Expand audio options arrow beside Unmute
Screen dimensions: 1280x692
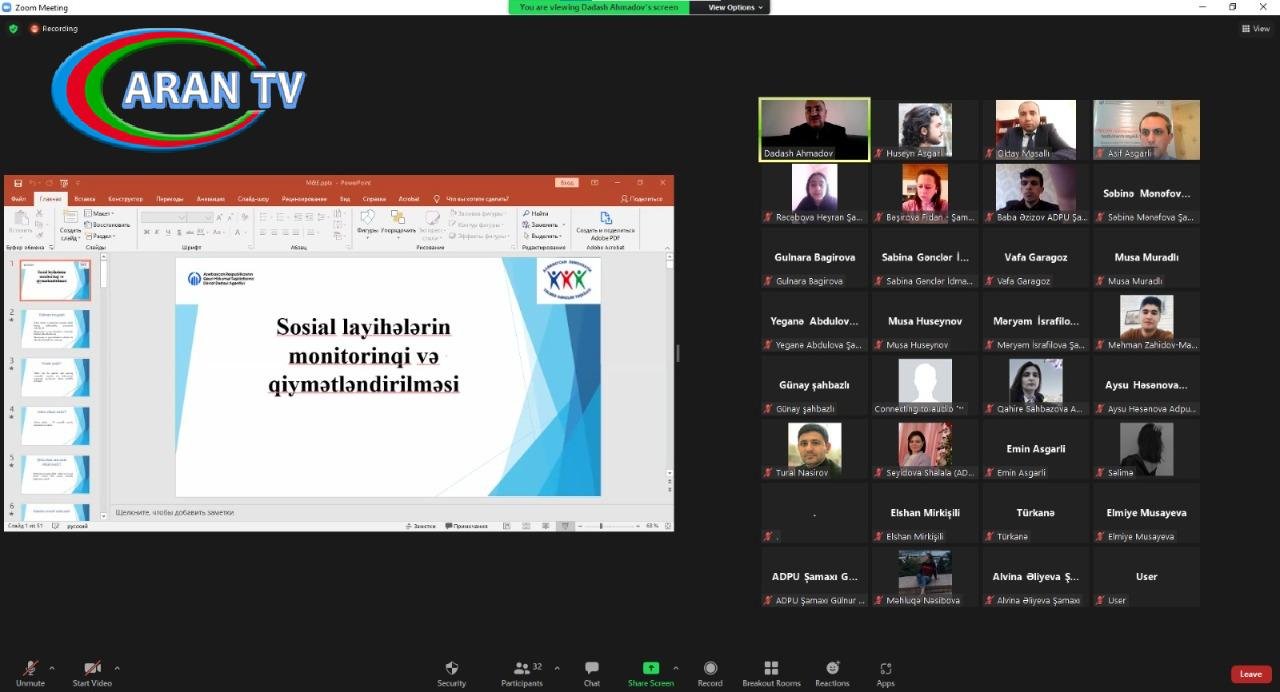(52, 668)
